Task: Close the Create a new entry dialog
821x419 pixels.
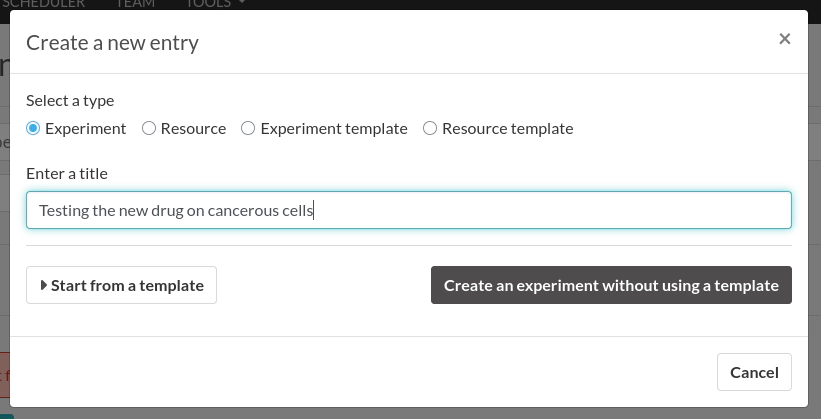Action: 784,39
